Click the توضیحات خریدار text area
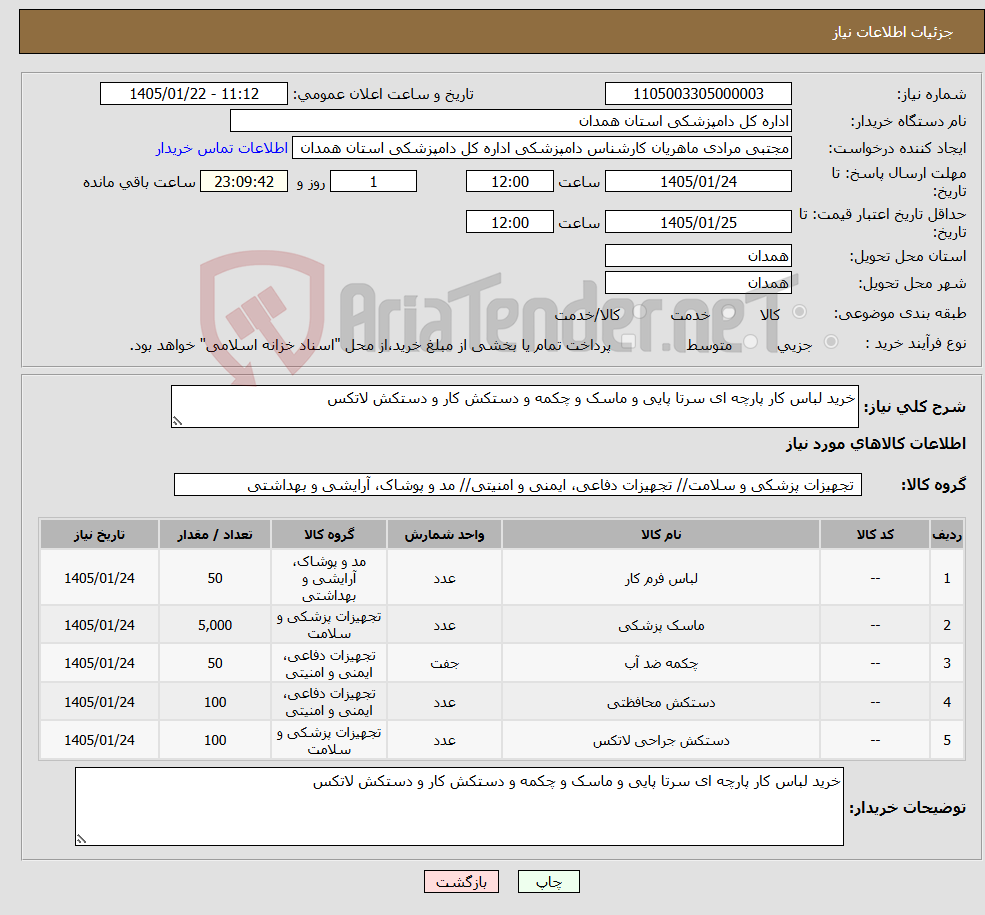The height and width of the screenshot is (915, 985). [x=459, y=806]
